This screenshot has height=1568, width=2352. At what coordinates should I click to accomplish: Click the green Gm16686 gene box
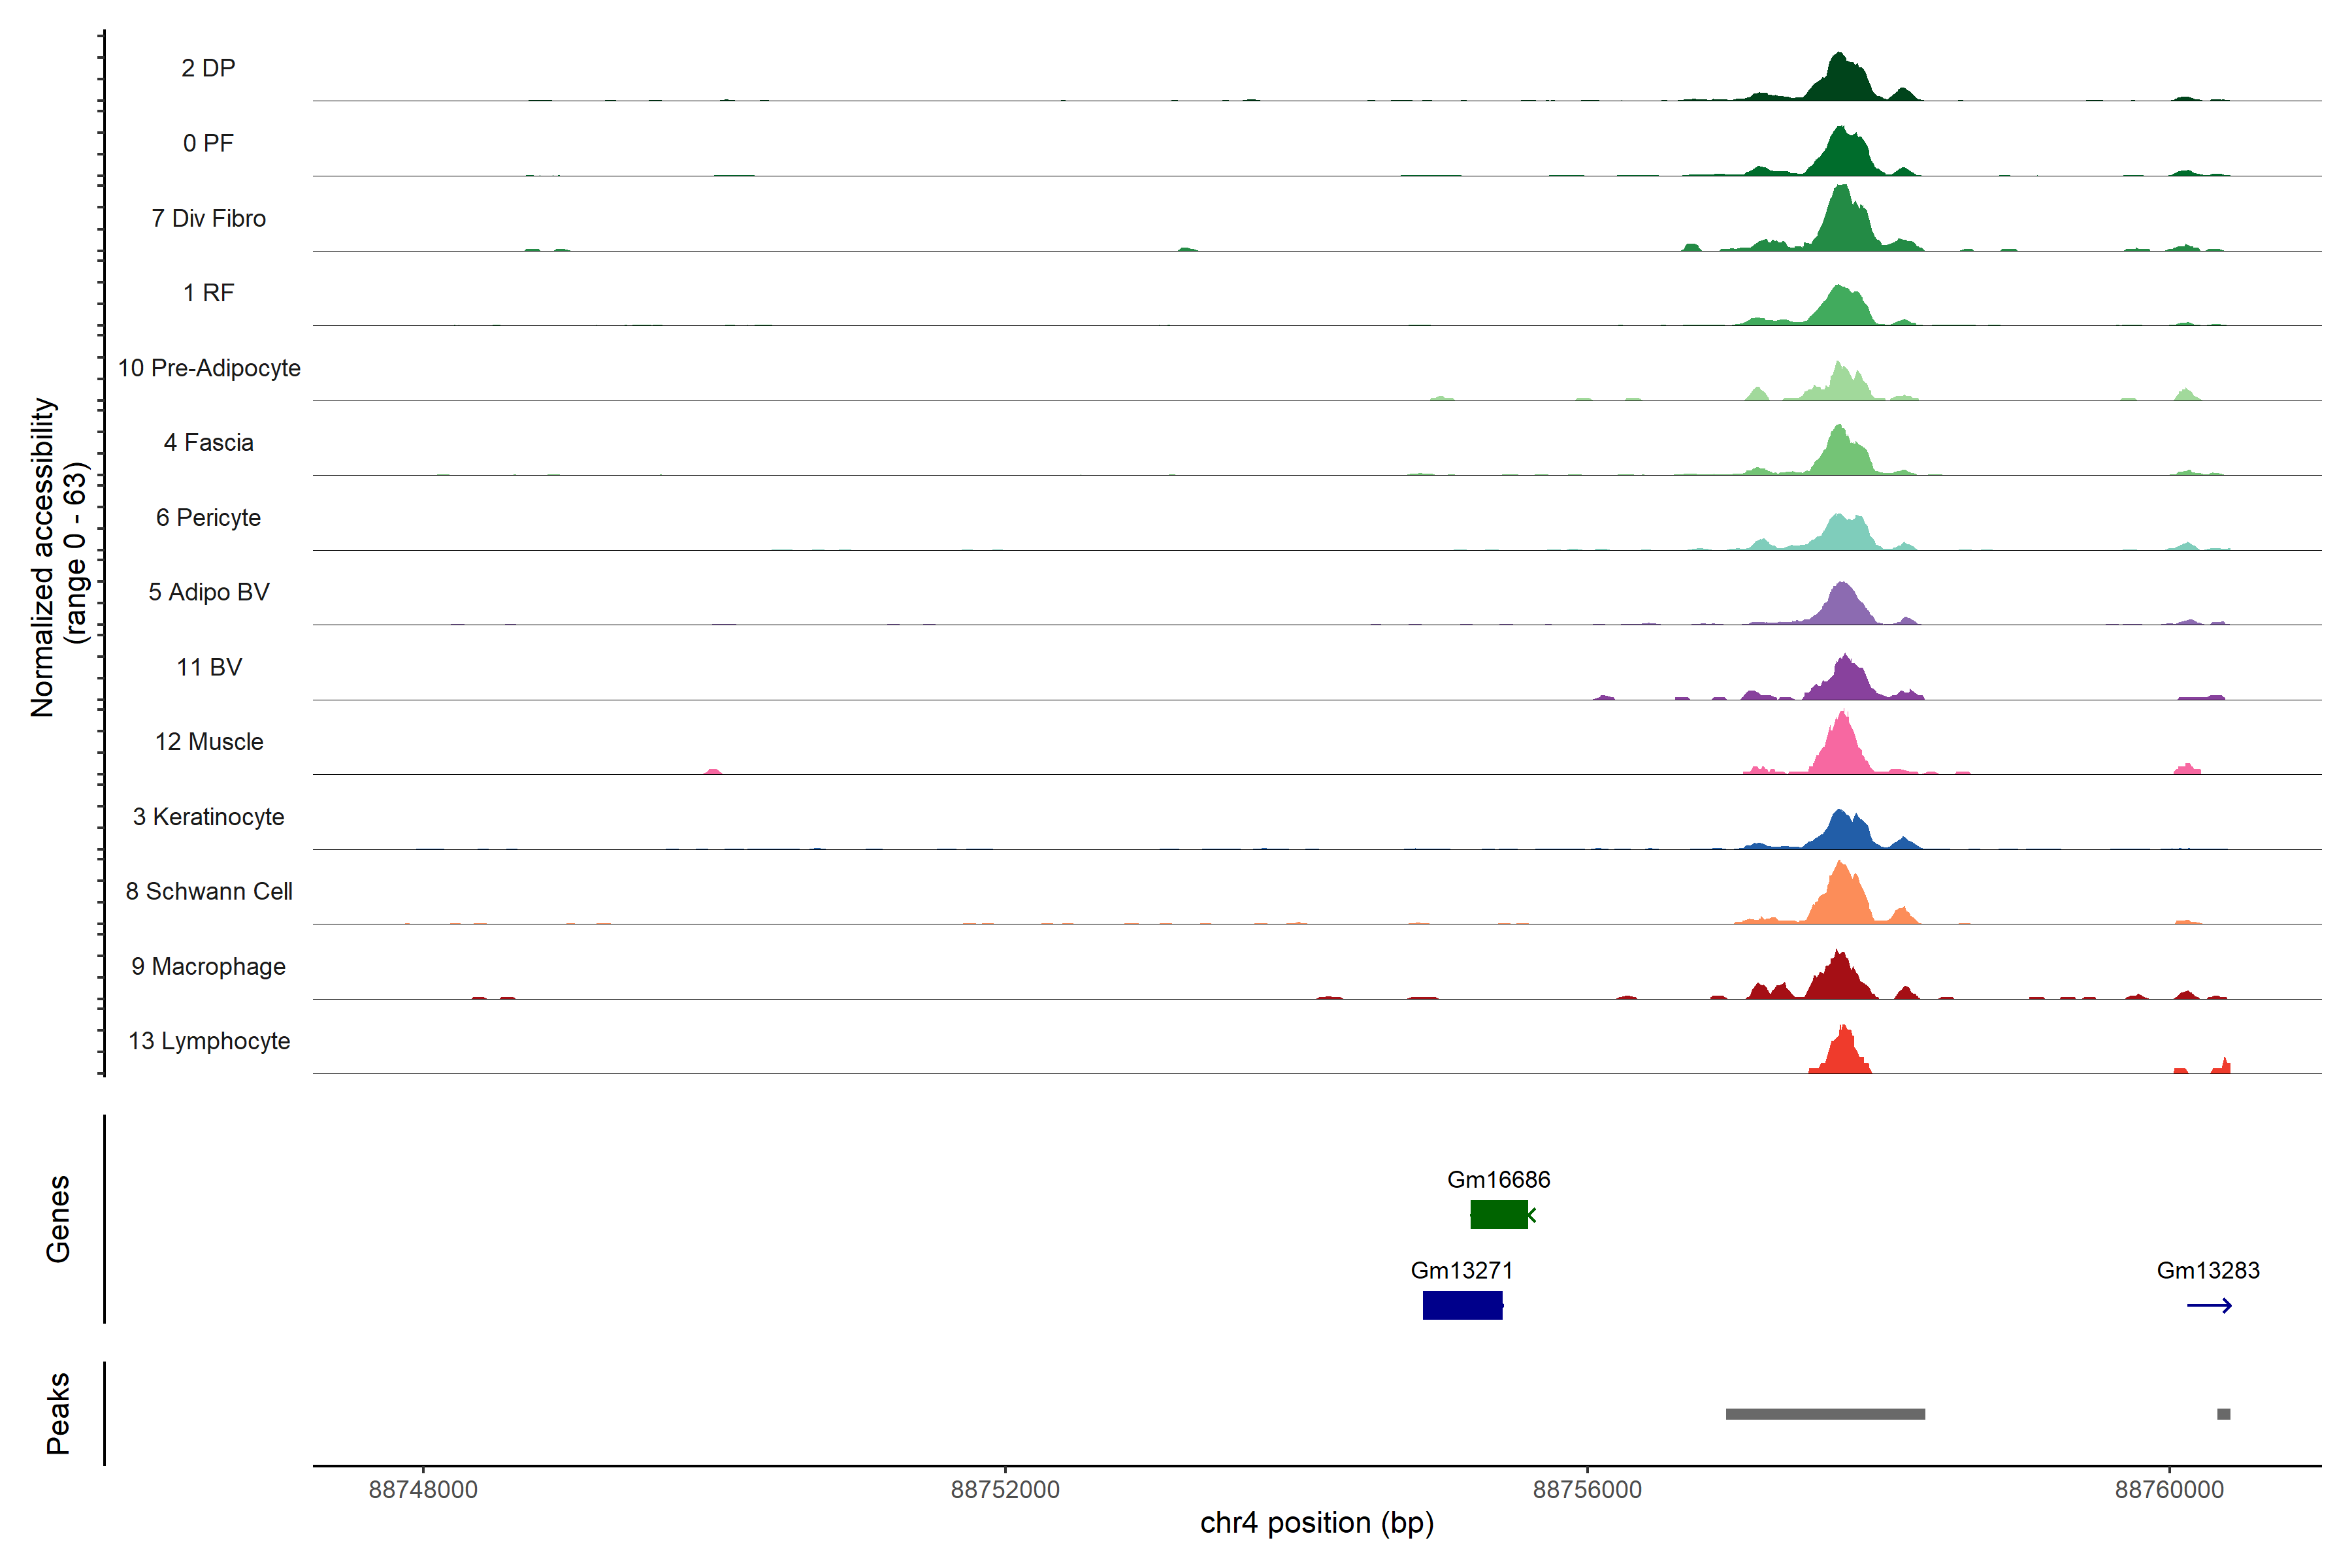coord(1498,1214)
